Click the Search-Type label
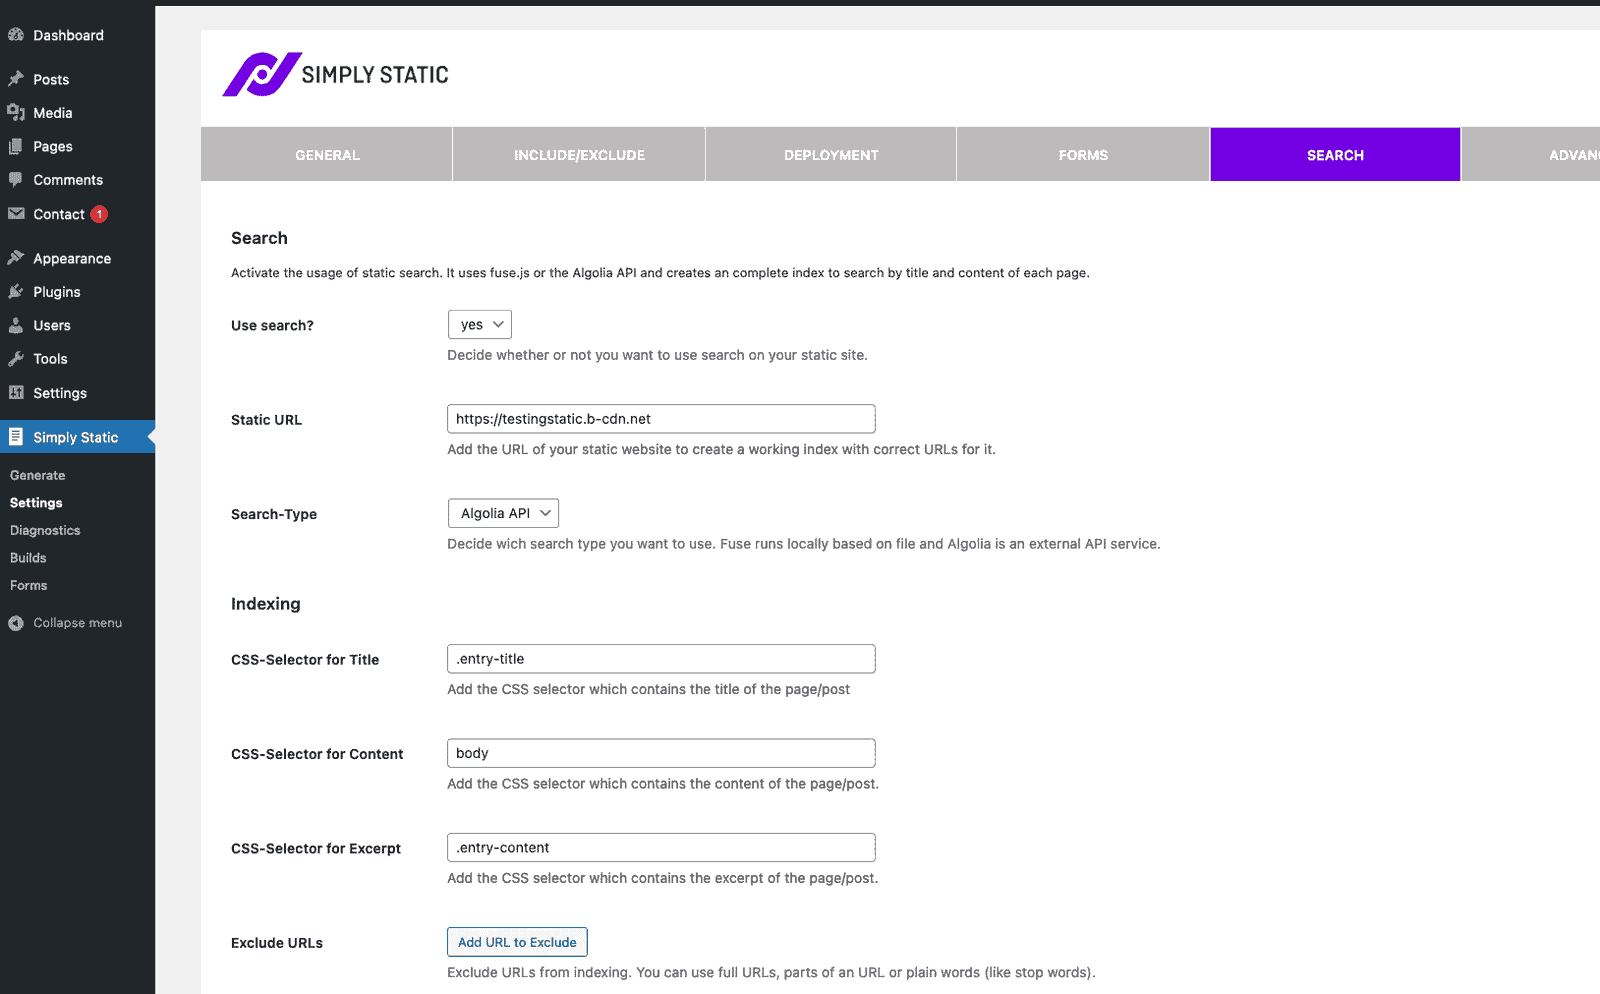This screenshot has width=1600, height=994. click(x=274, y=514)
